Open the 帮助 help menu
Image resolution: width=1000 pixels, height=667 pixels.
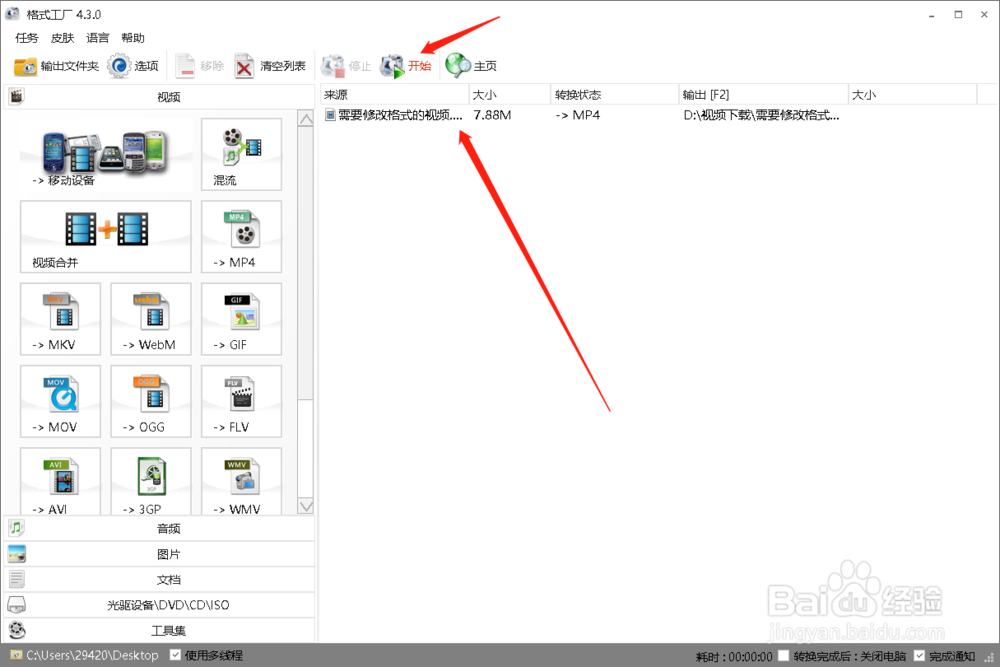[133, 38]
